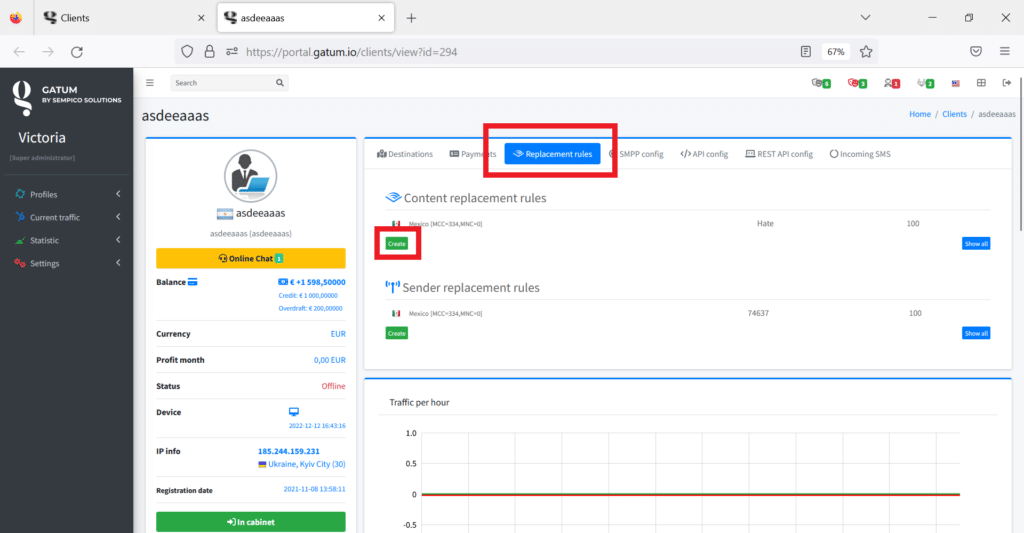Switch to the Destinations tab
Viewport: 1024px width, 533px height.
pos(405,154)
